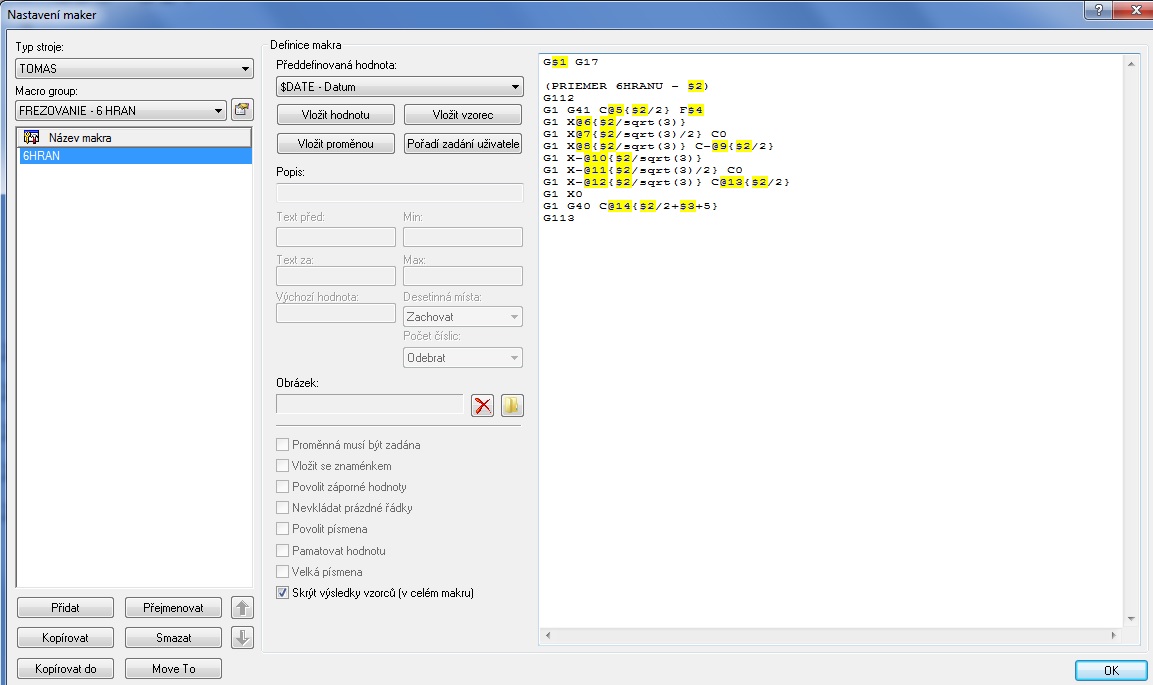Image resolution: width=1153 pixels, height=685 pixels.
Task: Expand the Macro group dropdown
Action: (121, 110)
